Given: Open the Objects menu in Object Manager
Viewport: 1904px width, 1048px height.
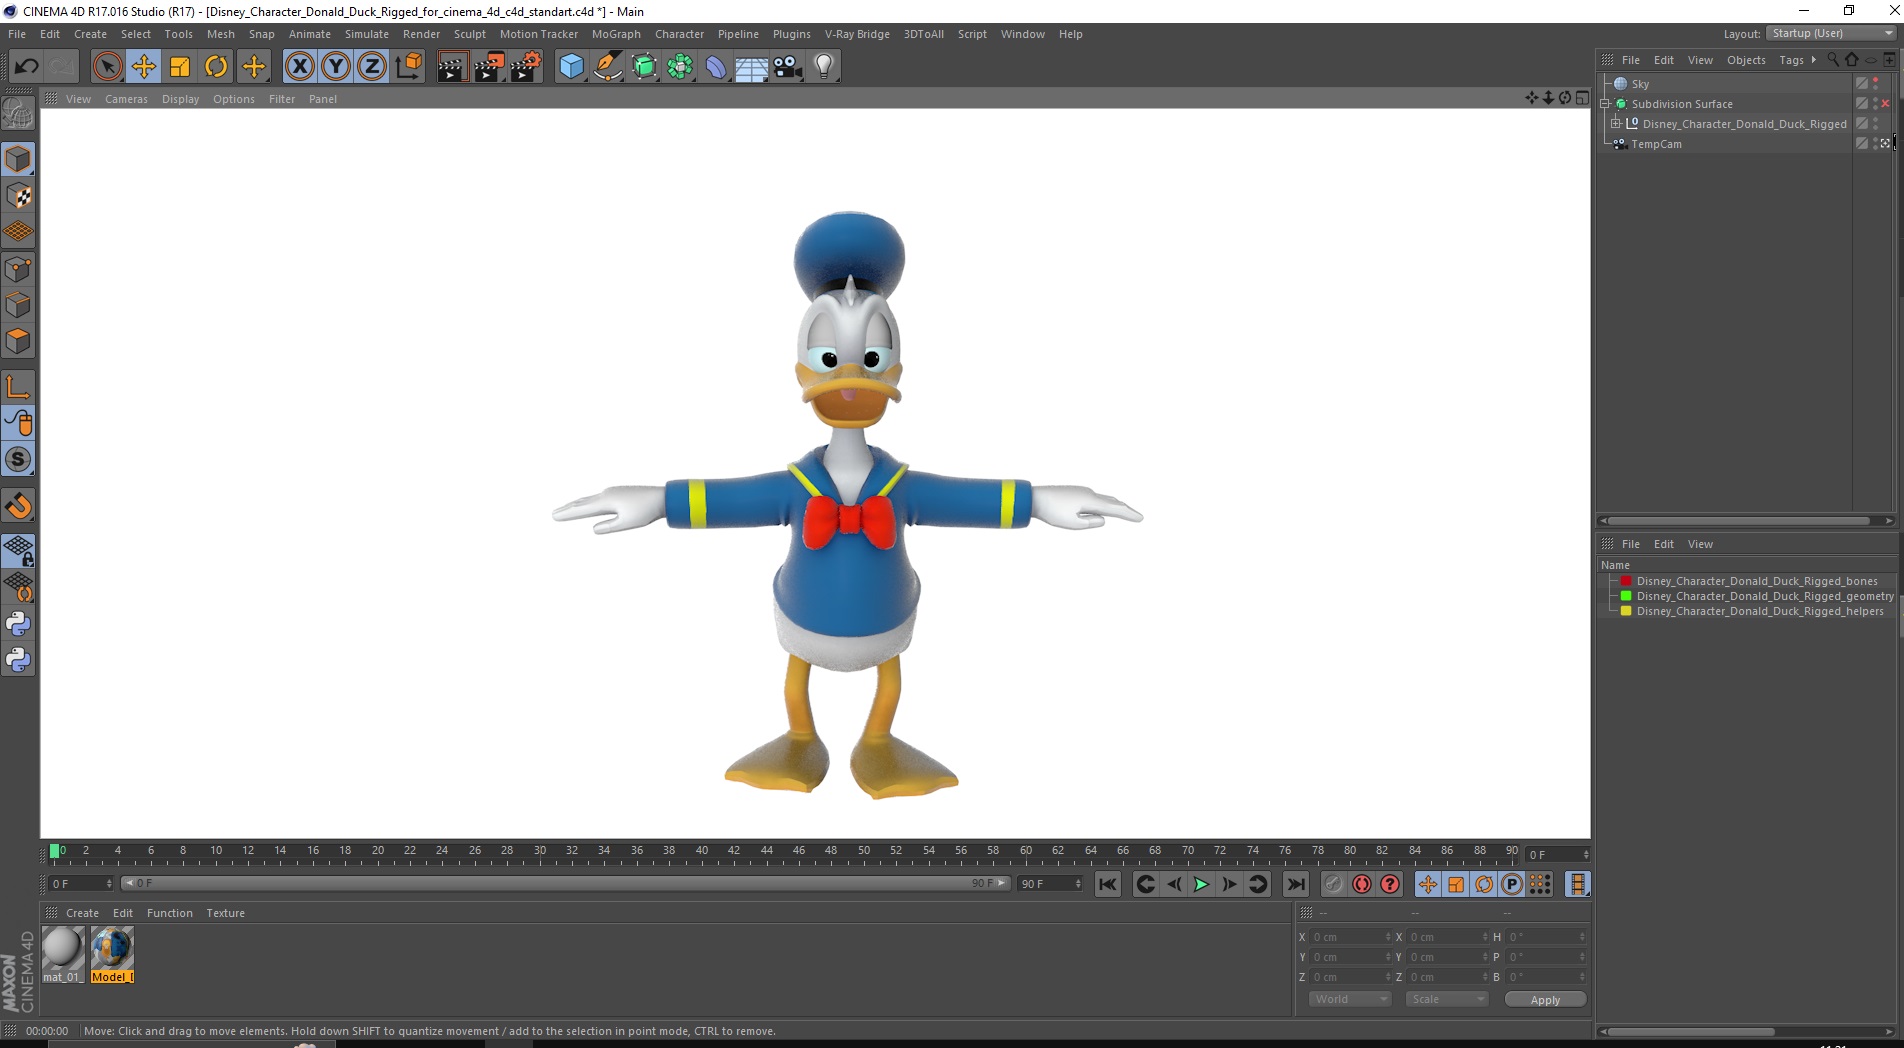Looking at the screenshot, I should [1746, 60].
